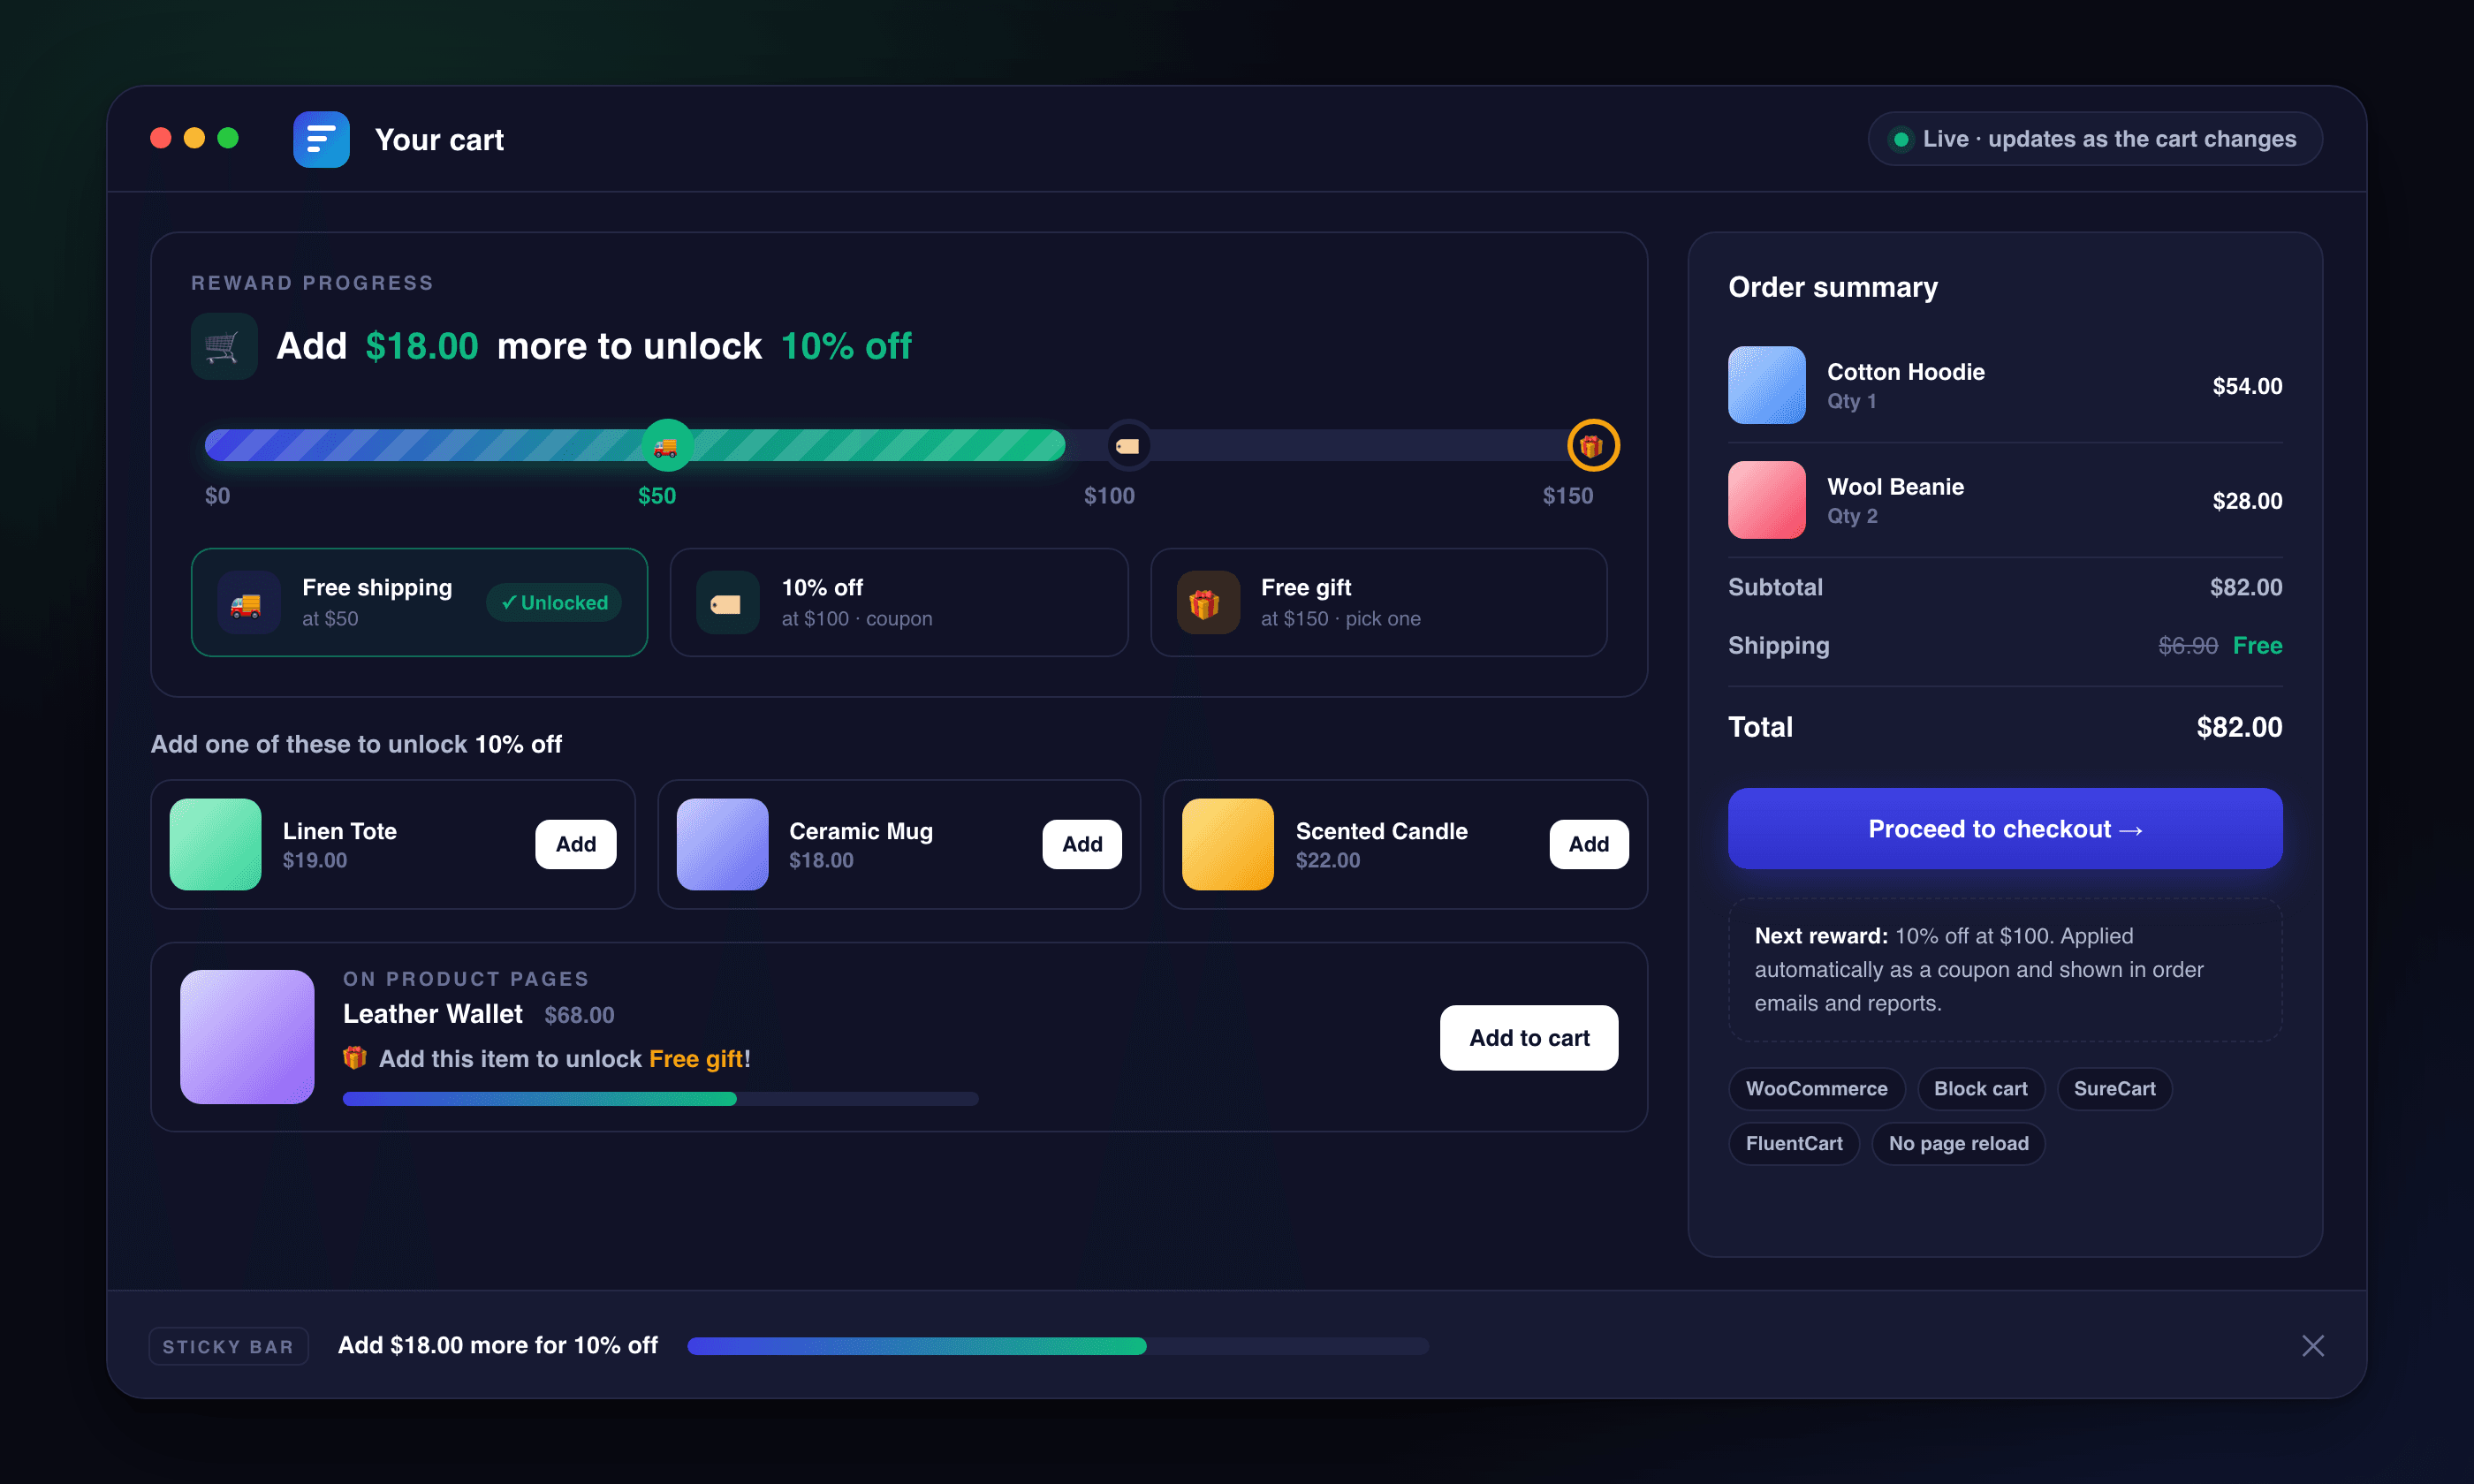Select the Block cart tag
Viewport: 2474px width, 1484px height.
[1980, 1089]
